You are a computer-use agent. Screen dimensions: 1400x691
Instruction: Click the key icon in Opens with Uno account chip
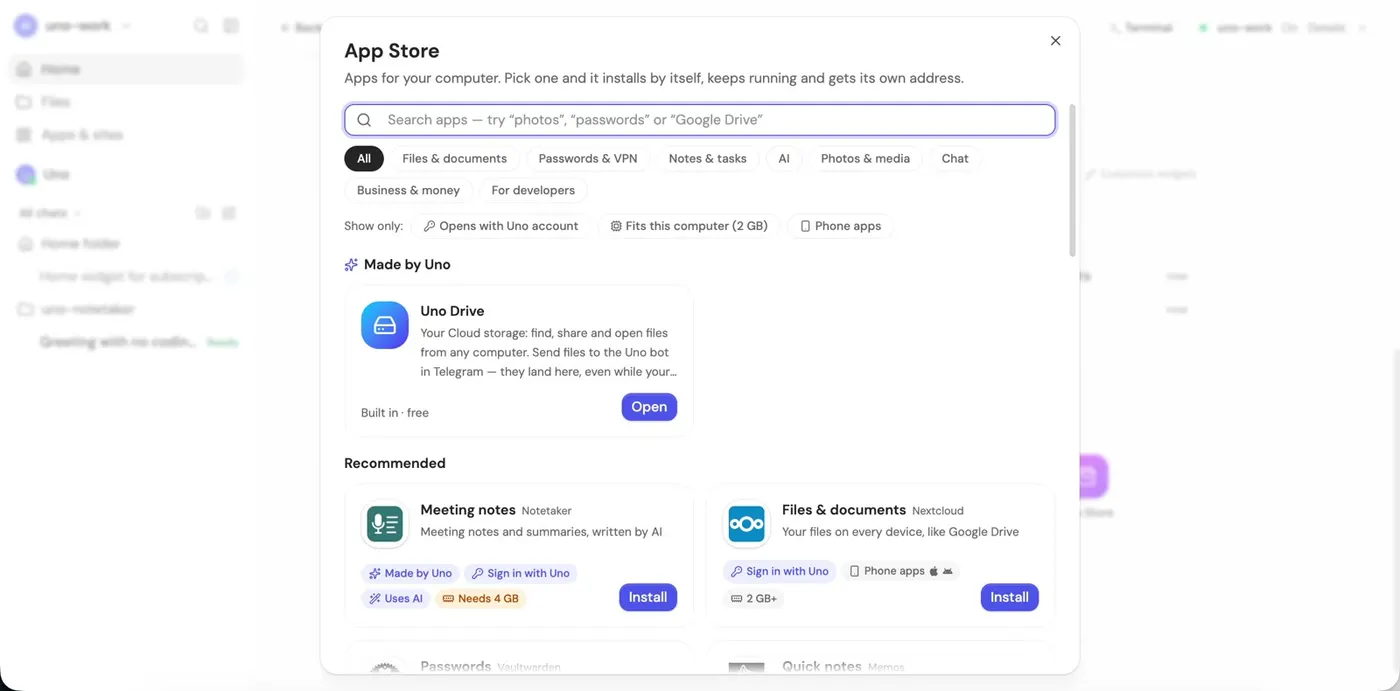[429, 226]
